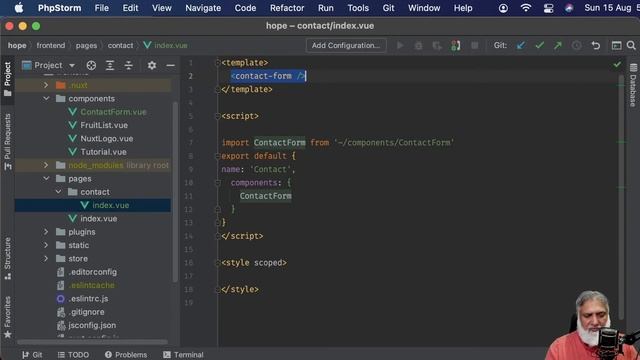Click Collapse All in Project panel
The width and height of the screenshot is (640, 360).
(129, 65)
